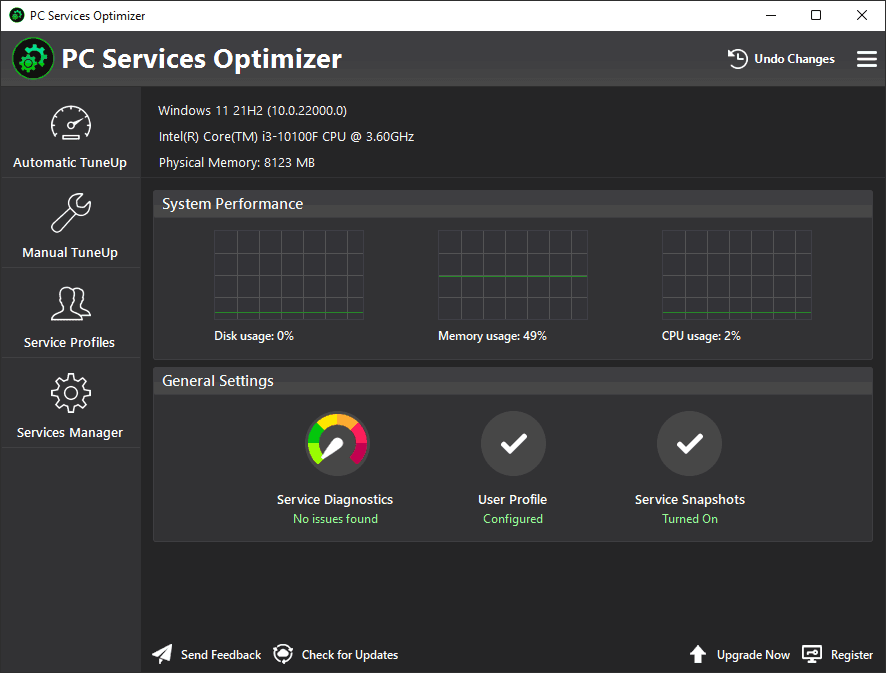Click the PC Services Optimizer logo
Viewport: 886px width, 673px height.
click(33, 58)
